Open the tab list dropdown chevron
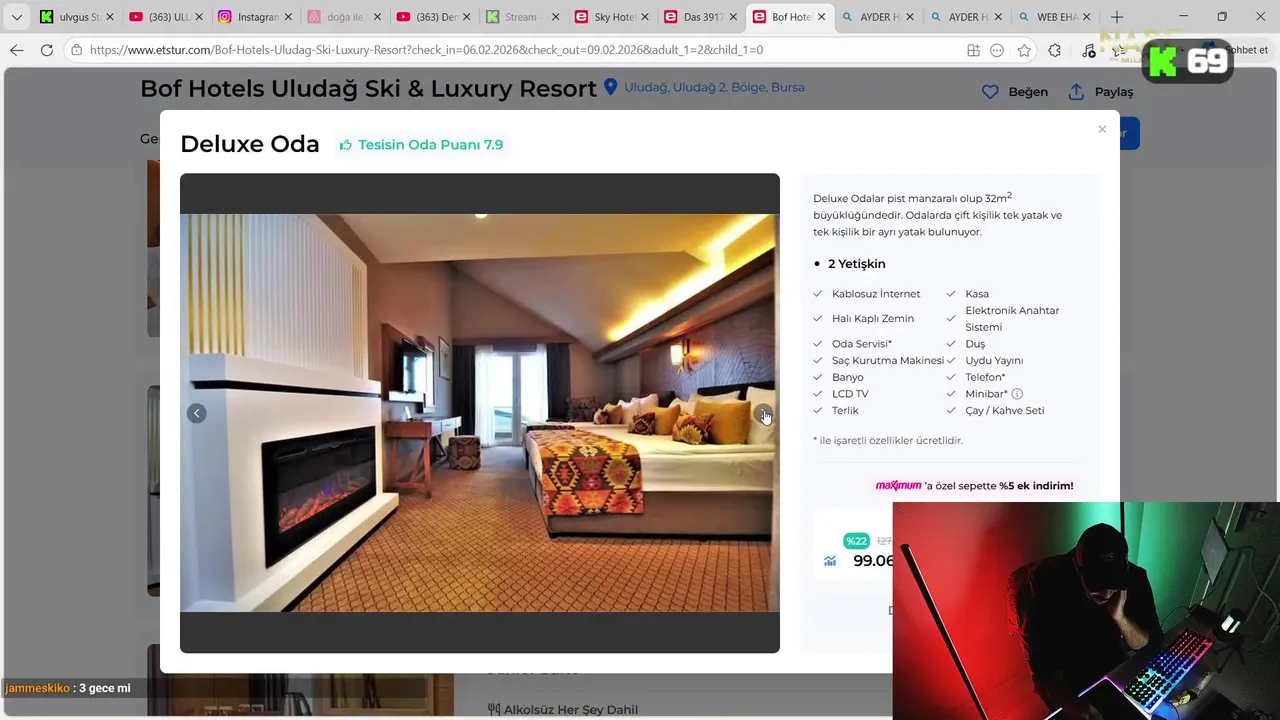The width and height of the screenshot is (1280, 720). pos(16,17)
